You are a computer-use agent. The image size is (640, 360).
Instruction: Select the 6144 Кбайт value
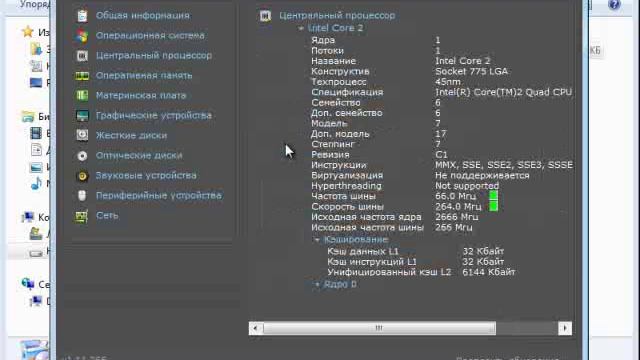click(489, 272)
